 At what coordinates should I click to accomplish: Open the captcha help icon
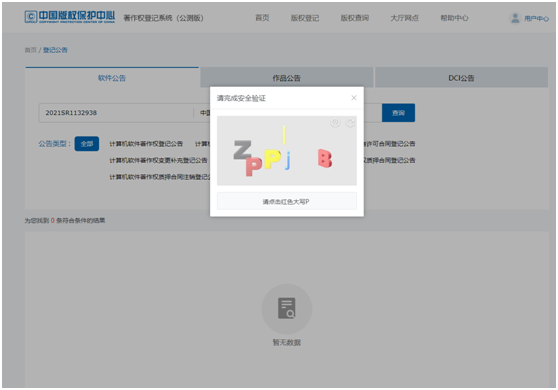(x=335, y=123)
